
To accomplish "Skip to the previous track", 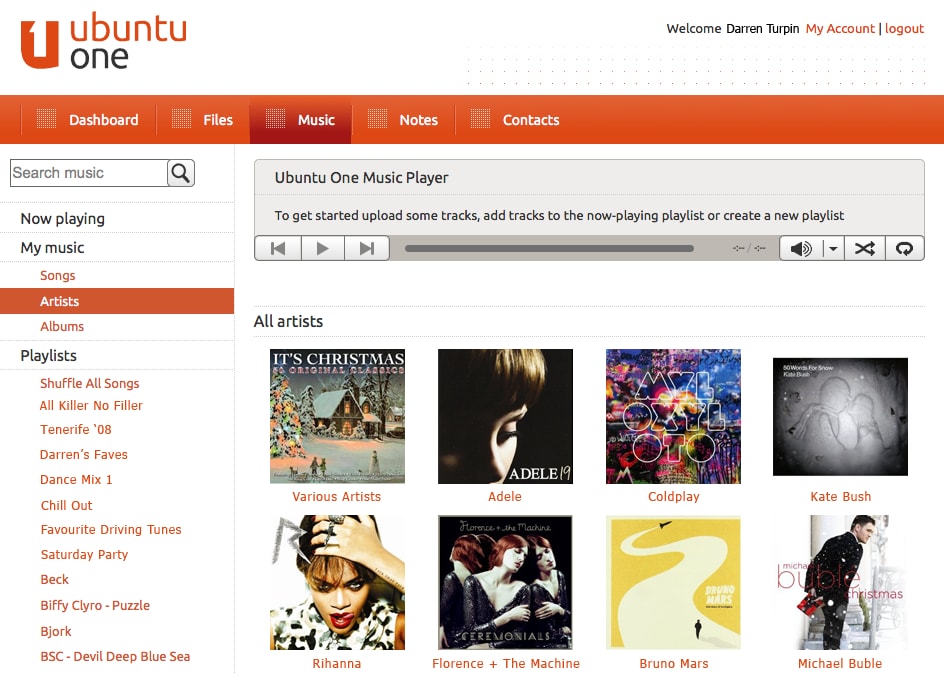I will (x=278, y=248).
